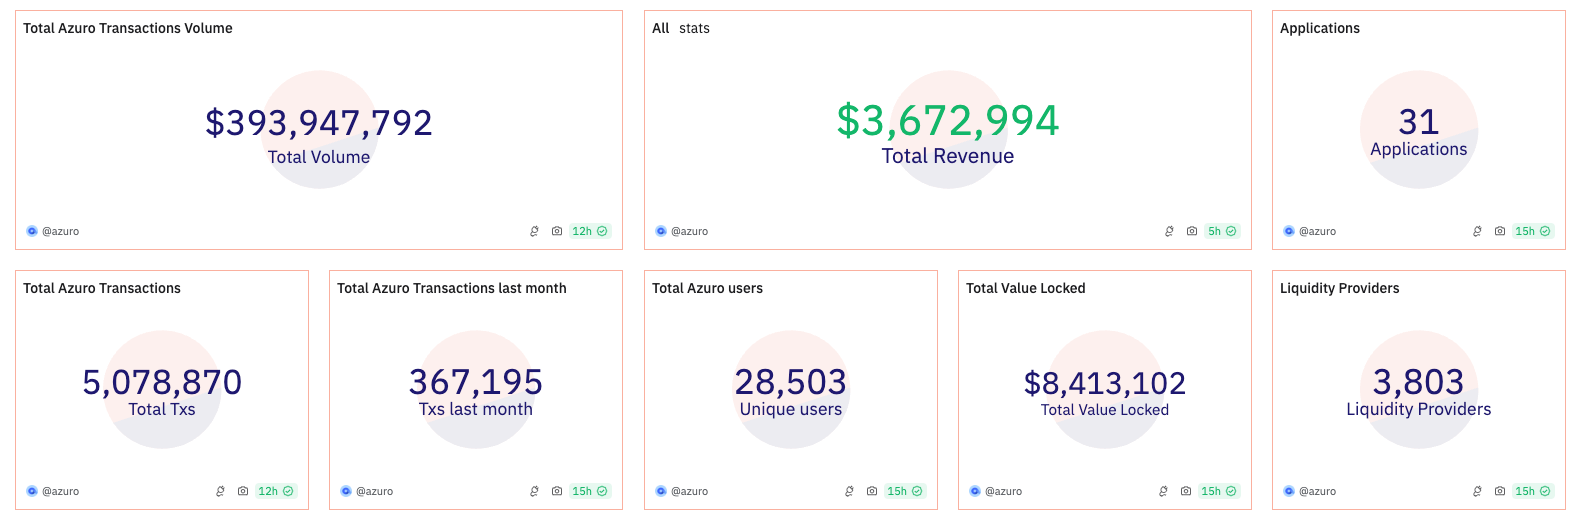Click azuro avatar on All stats card

(x=661, y=231)
